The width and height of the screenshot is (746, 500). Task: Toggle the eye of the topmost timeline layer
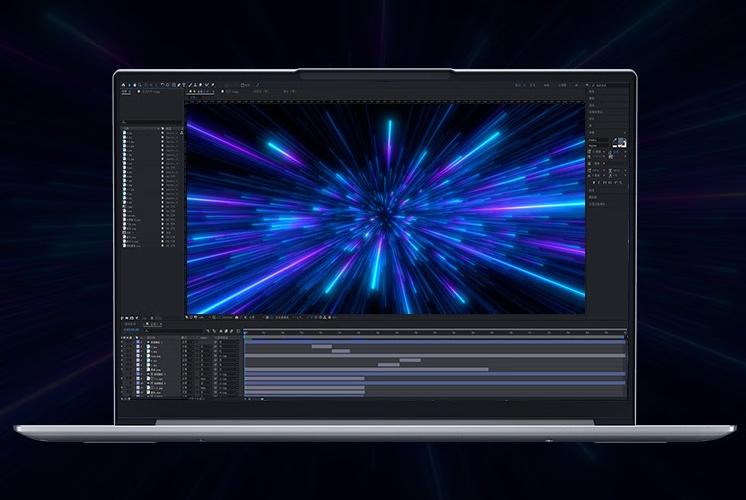tap(122, 342)
